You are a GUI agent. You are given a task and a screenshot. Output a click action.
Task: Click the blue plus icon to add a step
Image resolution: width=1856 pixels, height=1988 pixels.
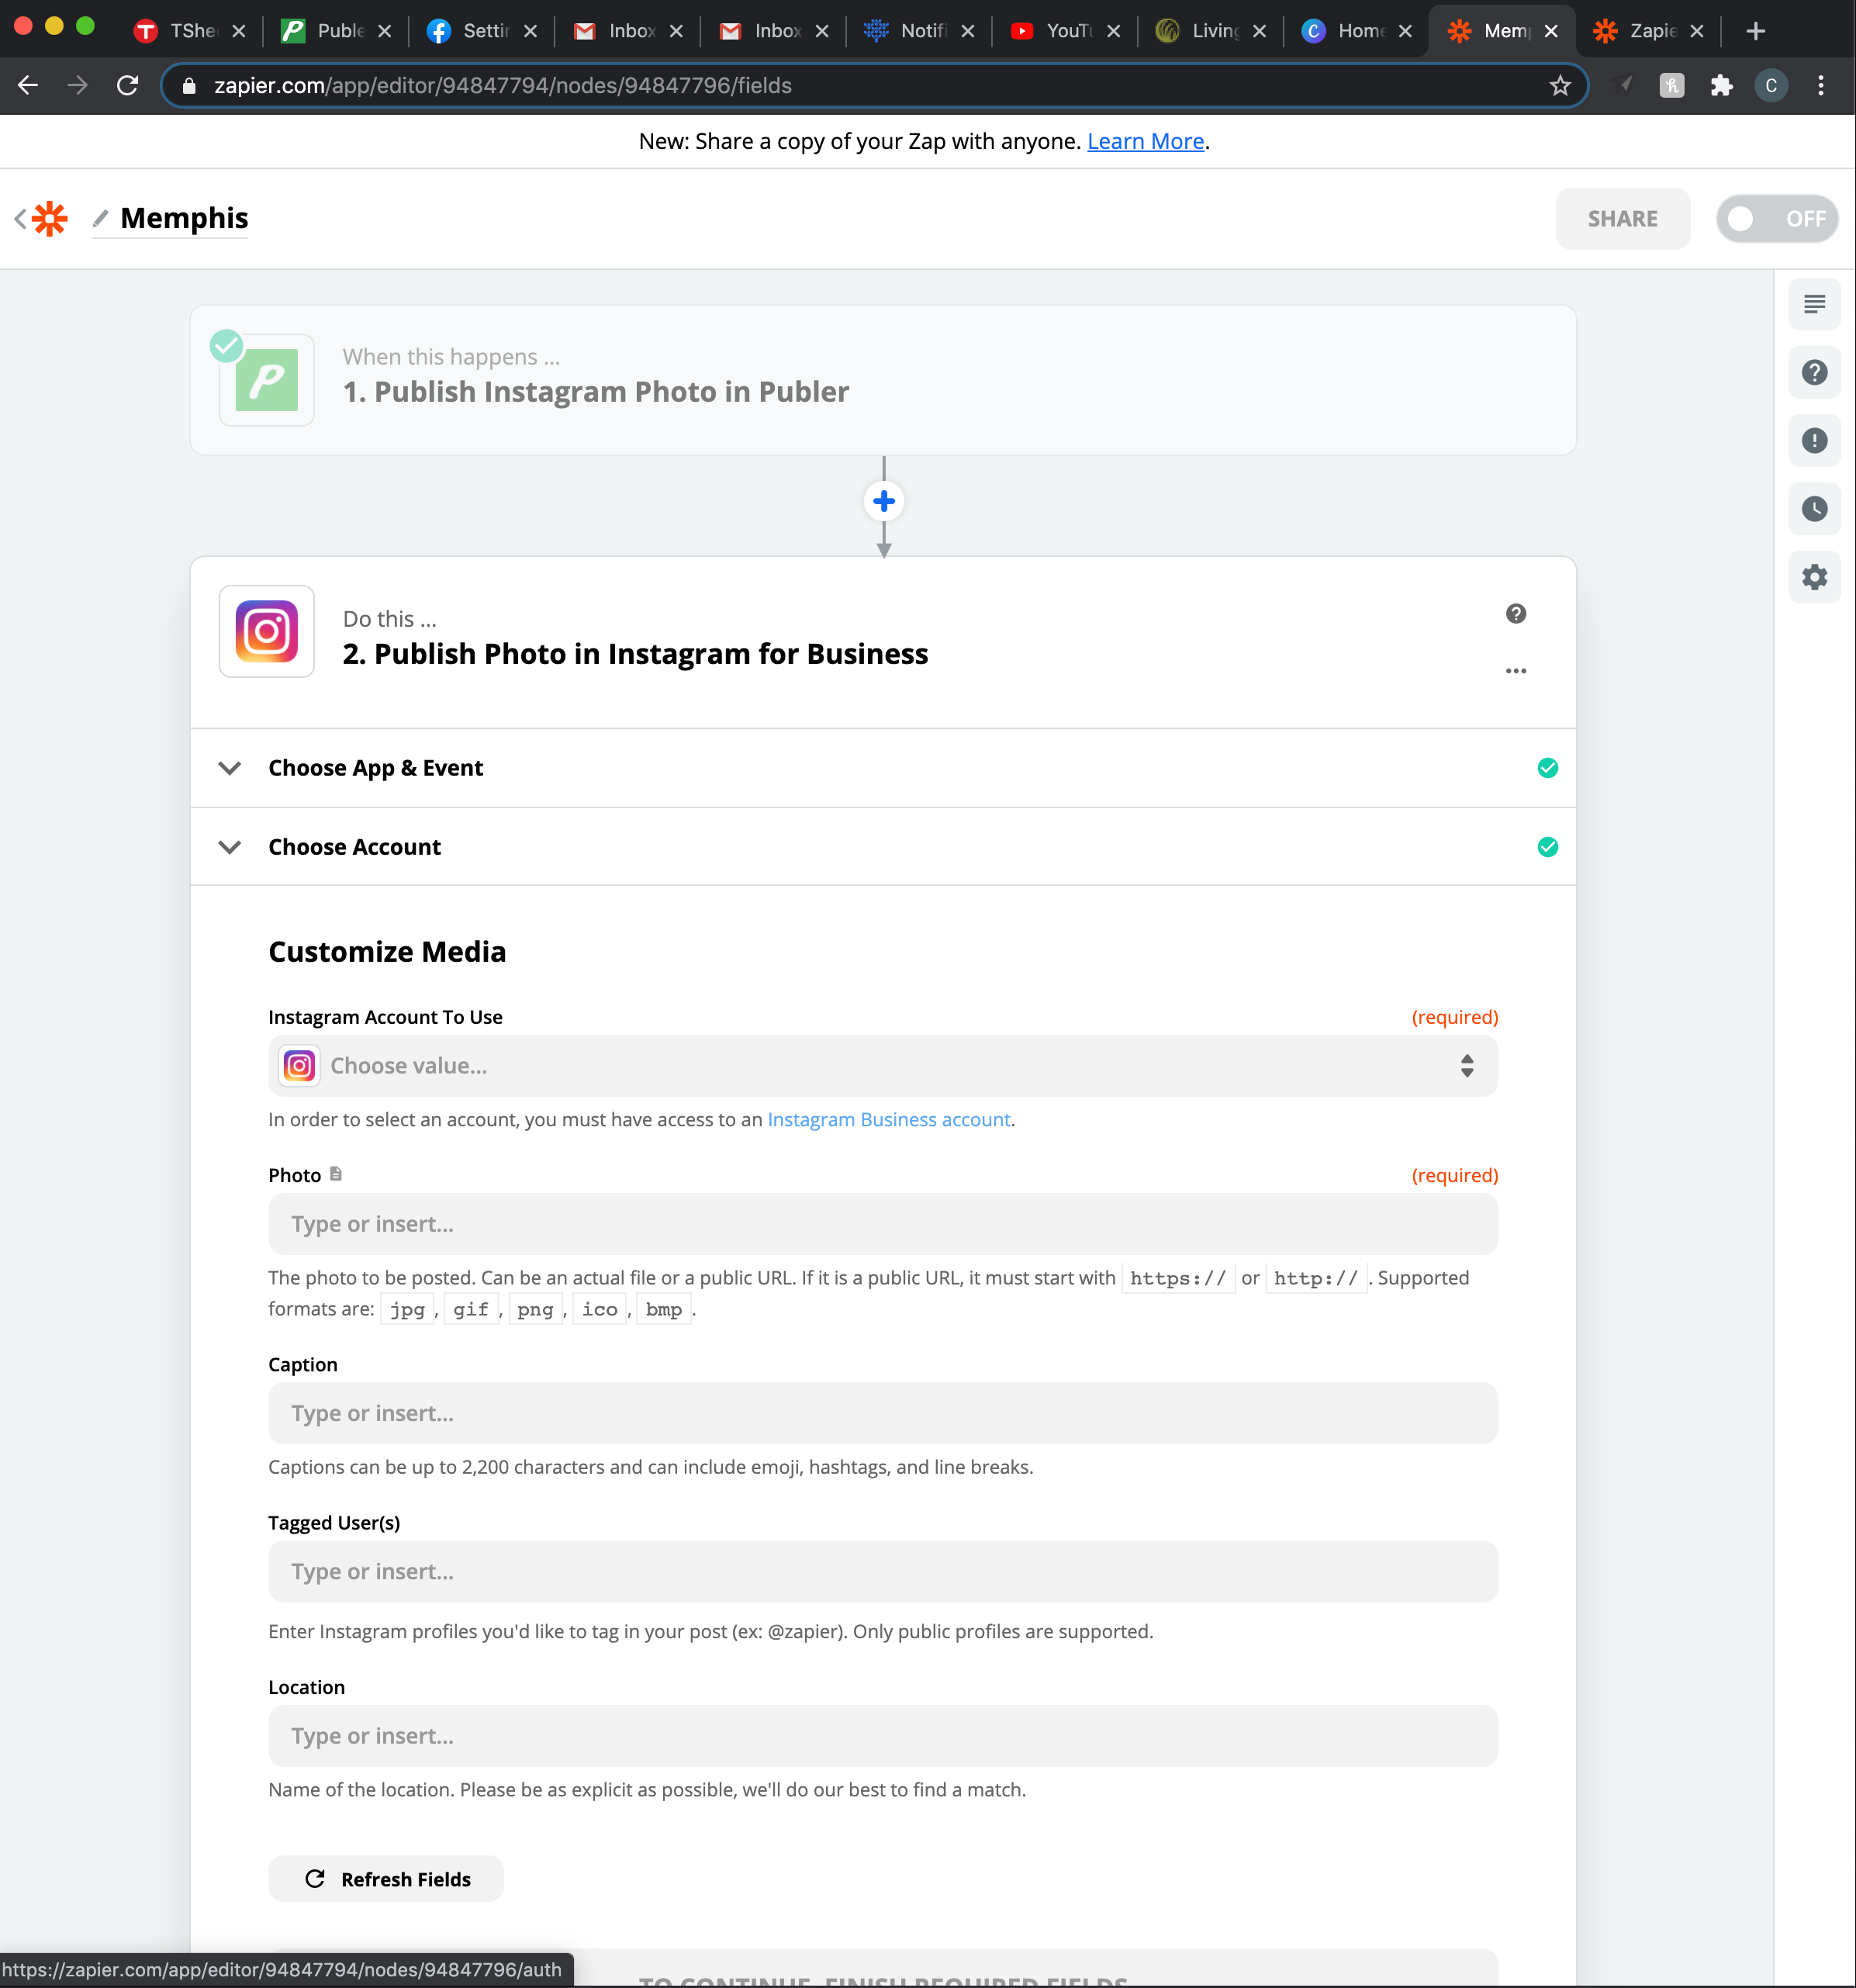(884, 501)
